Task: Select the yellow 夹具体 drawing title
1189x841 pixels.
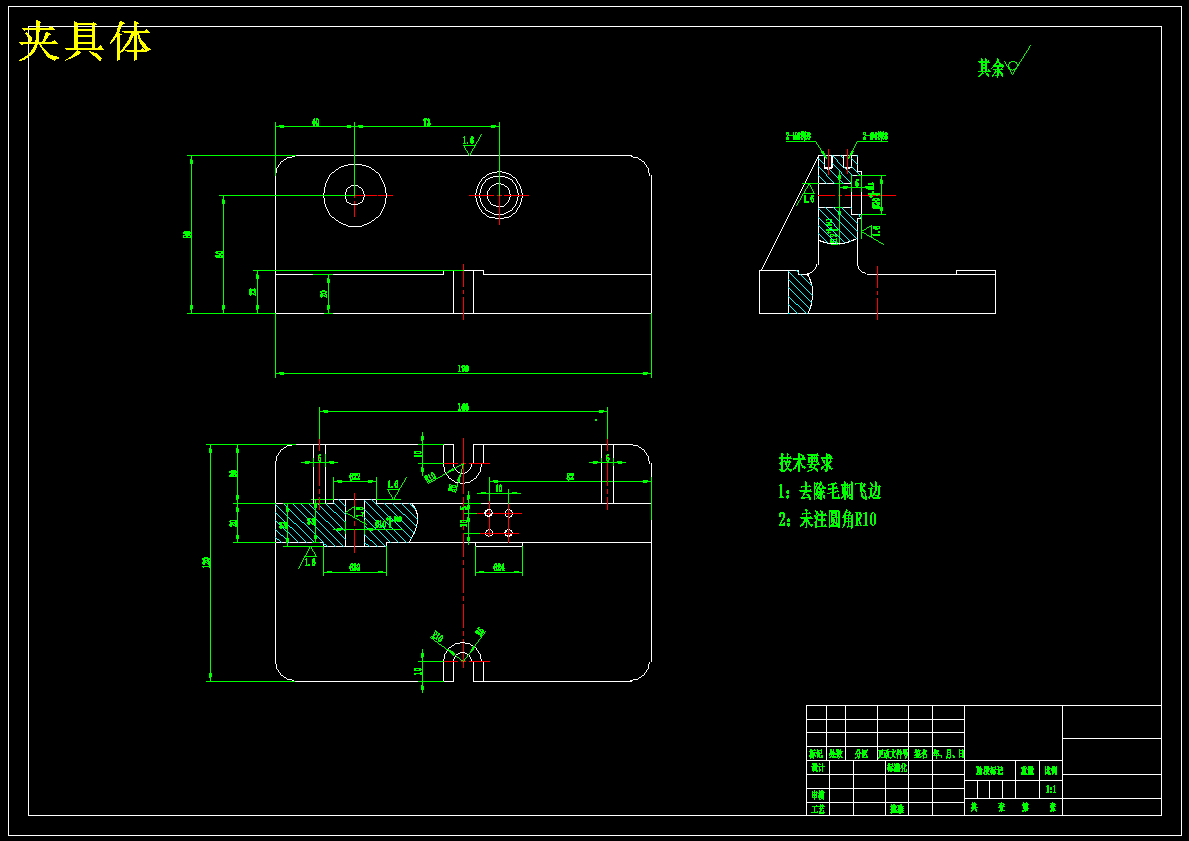Action: coord(85,42)
